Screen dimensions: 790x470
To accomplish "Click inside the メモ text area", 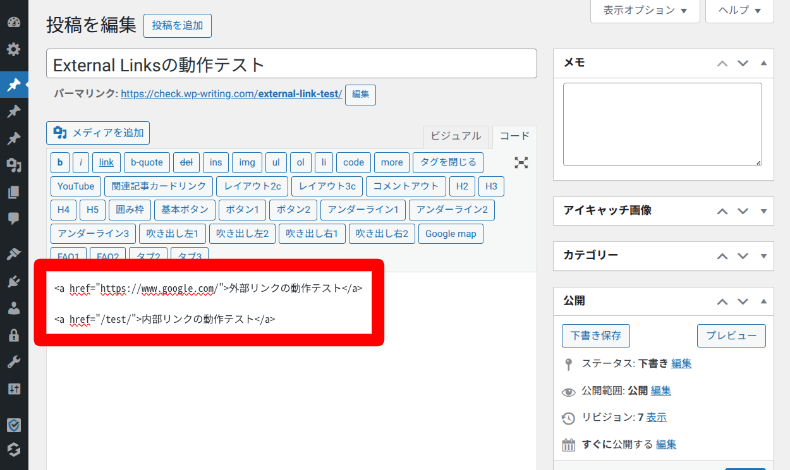I will (662, 124).
